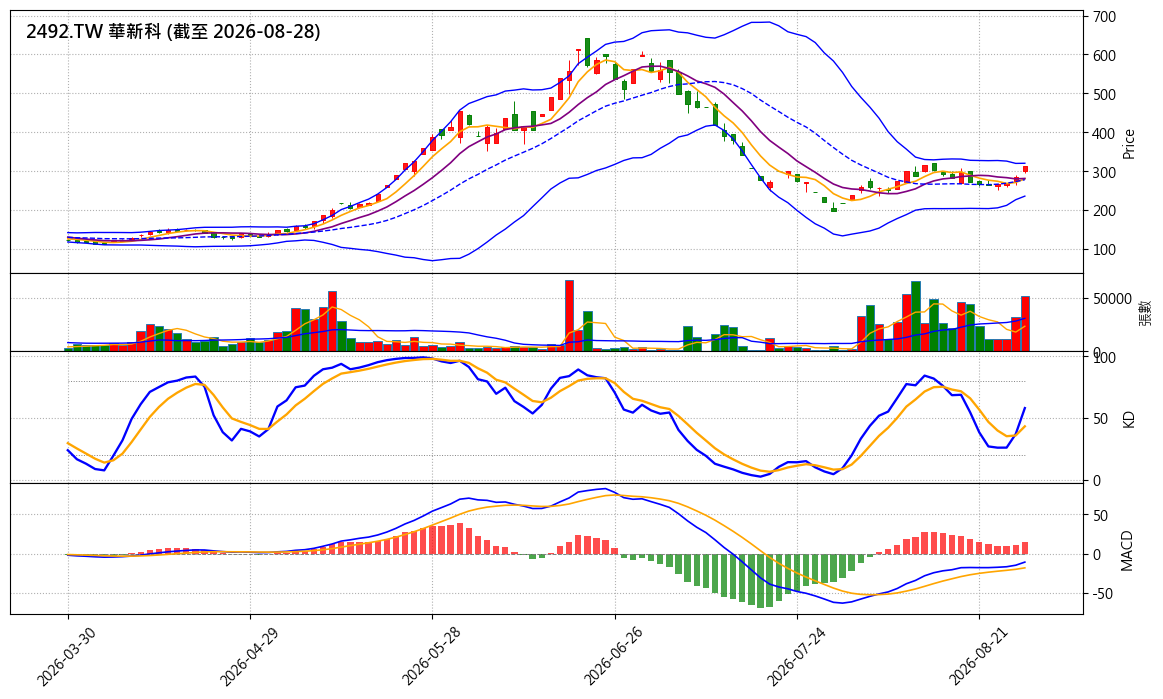Screen dimensions: 1163x699
Task: Click the 張數 volume axis label
Action: click(x=1146, y=312)
